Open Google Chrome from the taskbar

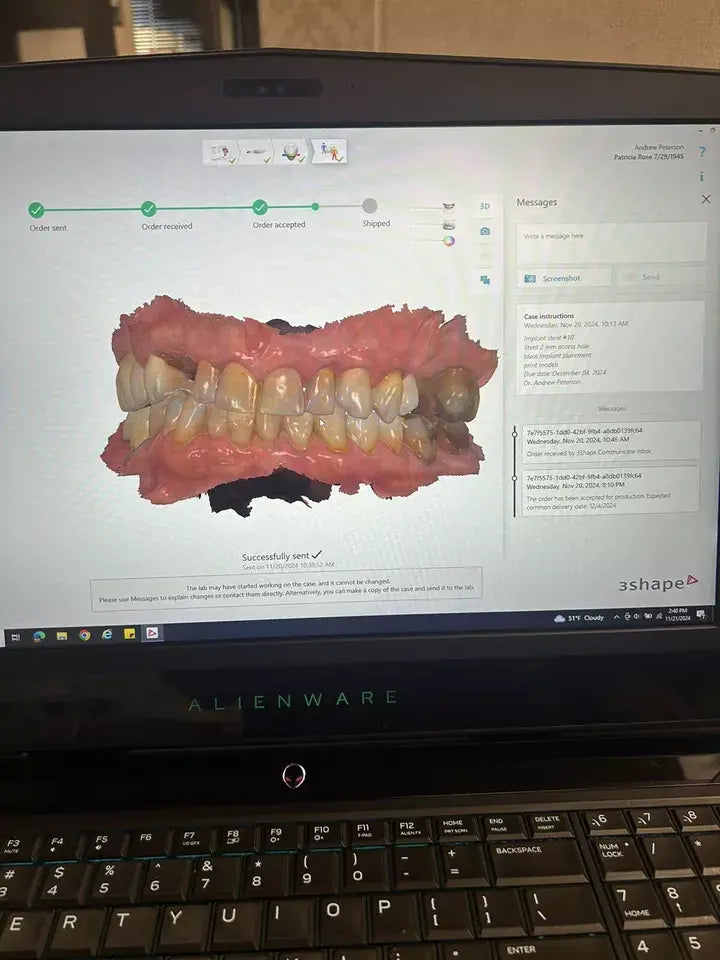click(84, 635)
